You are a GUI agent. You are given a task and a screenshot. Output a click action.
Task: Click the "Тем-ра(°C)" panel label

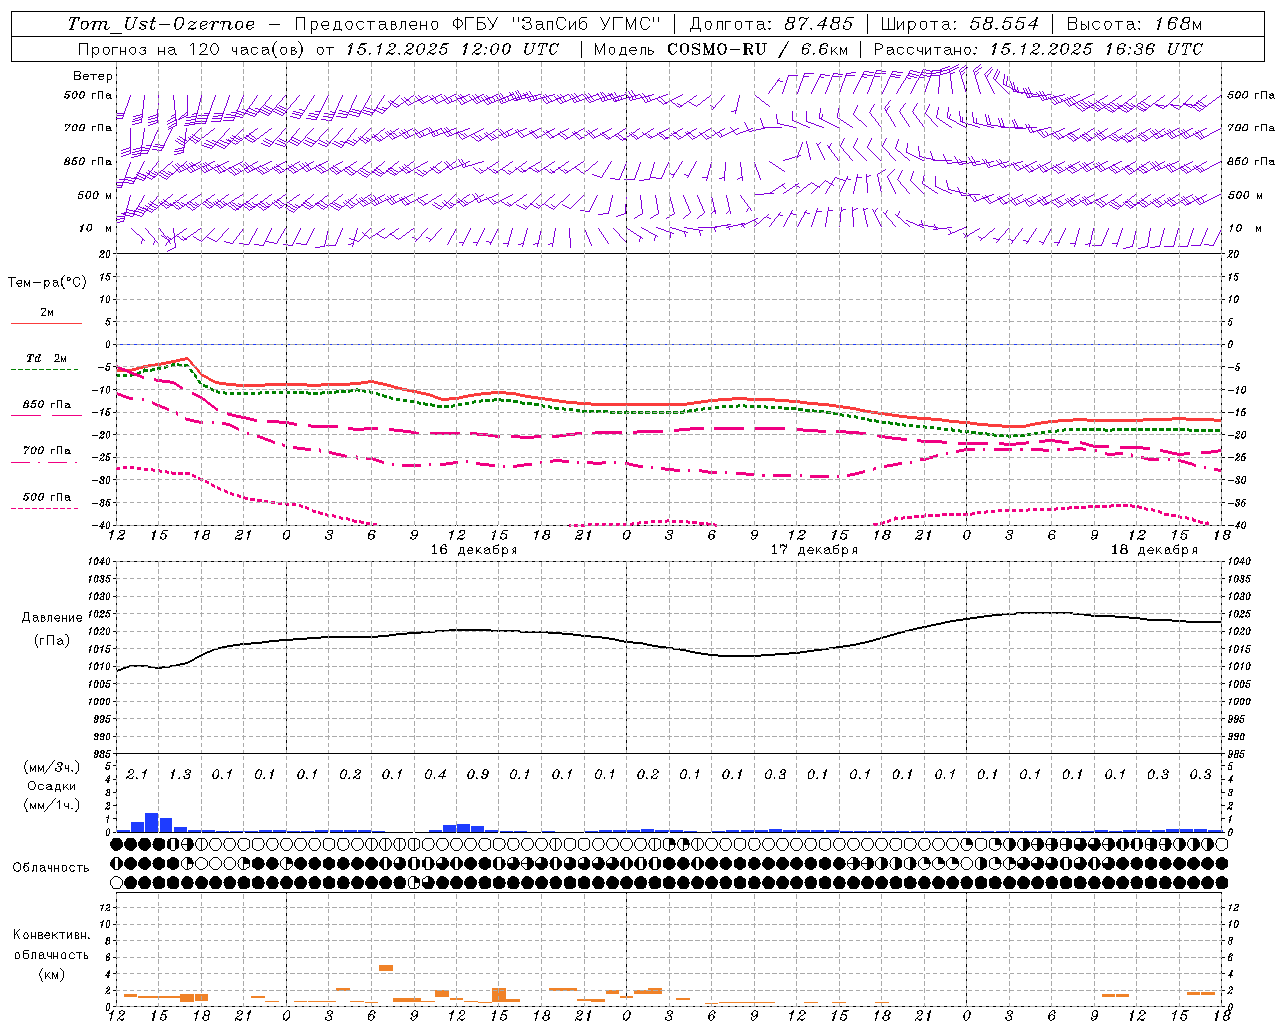click(47, 283)
